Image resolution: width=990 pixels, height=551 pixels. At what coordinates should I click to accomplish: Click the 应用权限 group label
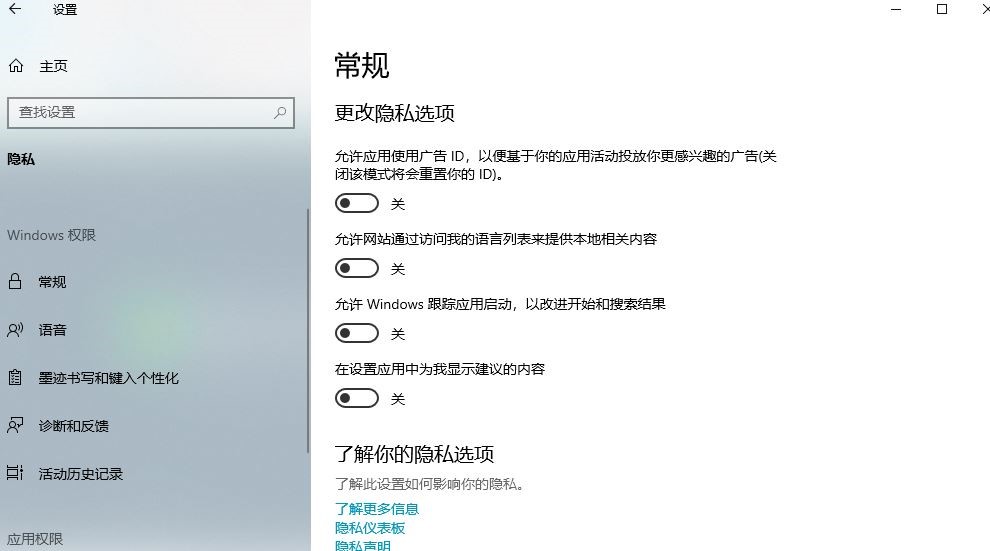pyautogui.click(x=35, y=539)
